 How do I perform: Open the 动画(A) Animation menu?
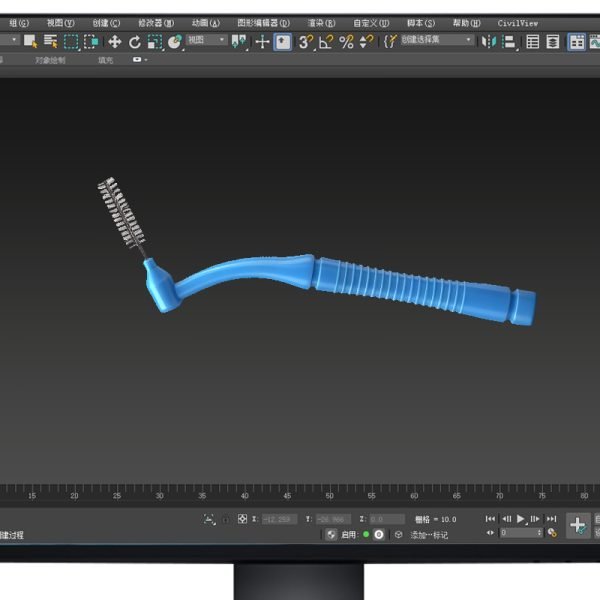pyautogui.click(x=206, y=23)
